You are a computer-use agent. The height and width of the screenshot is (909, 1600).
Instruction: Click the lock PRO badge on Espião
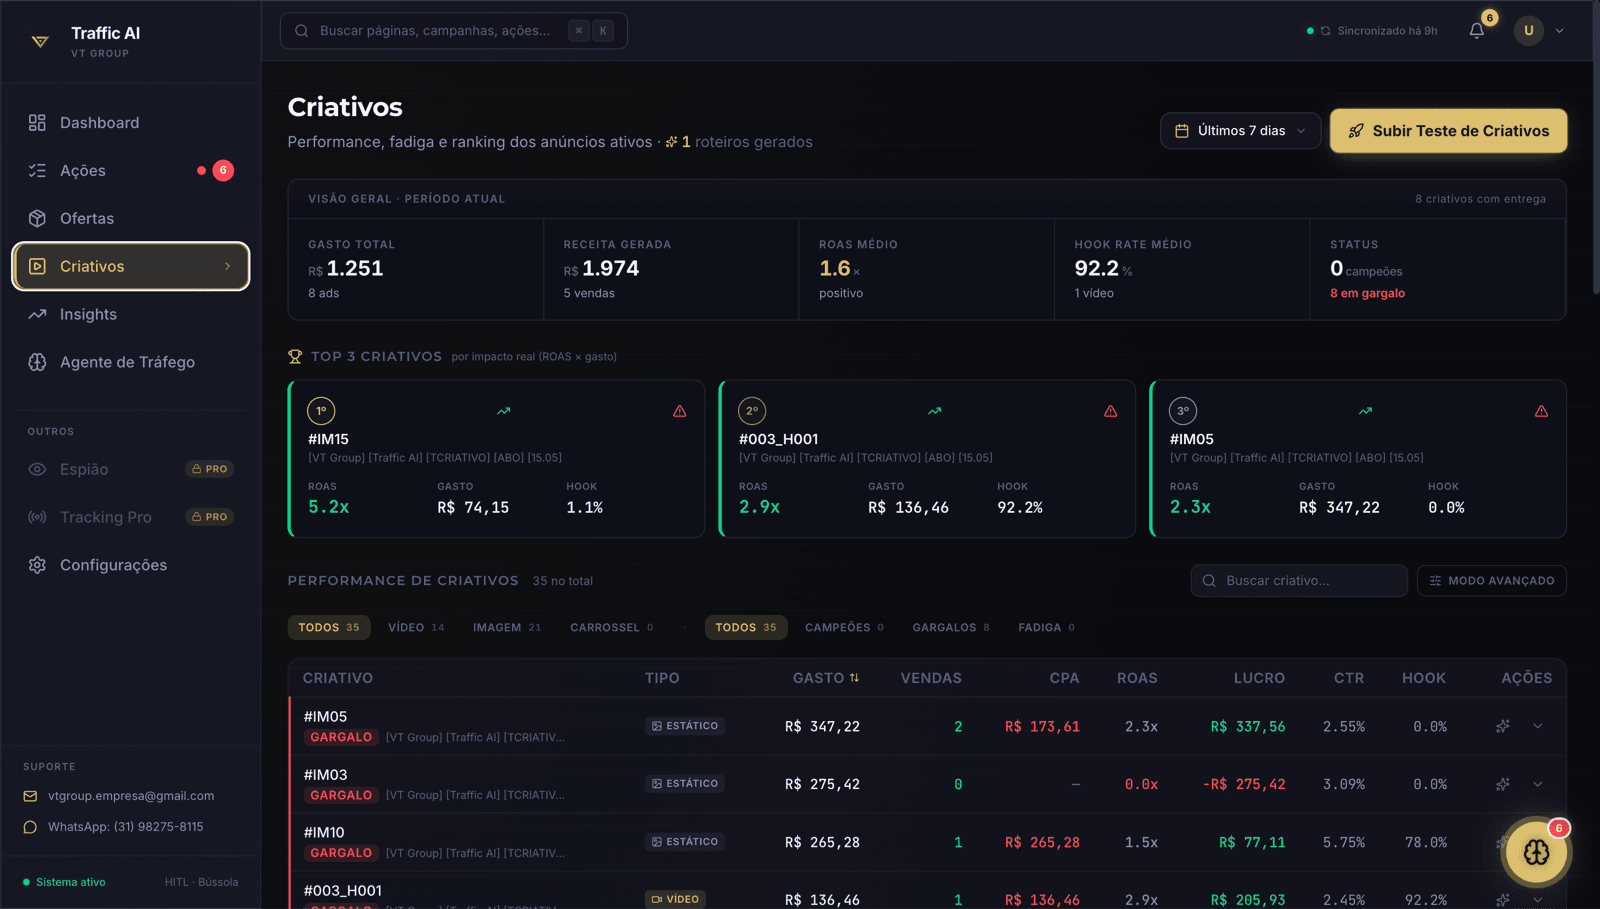pyautogui.click(x=210, y=469)
